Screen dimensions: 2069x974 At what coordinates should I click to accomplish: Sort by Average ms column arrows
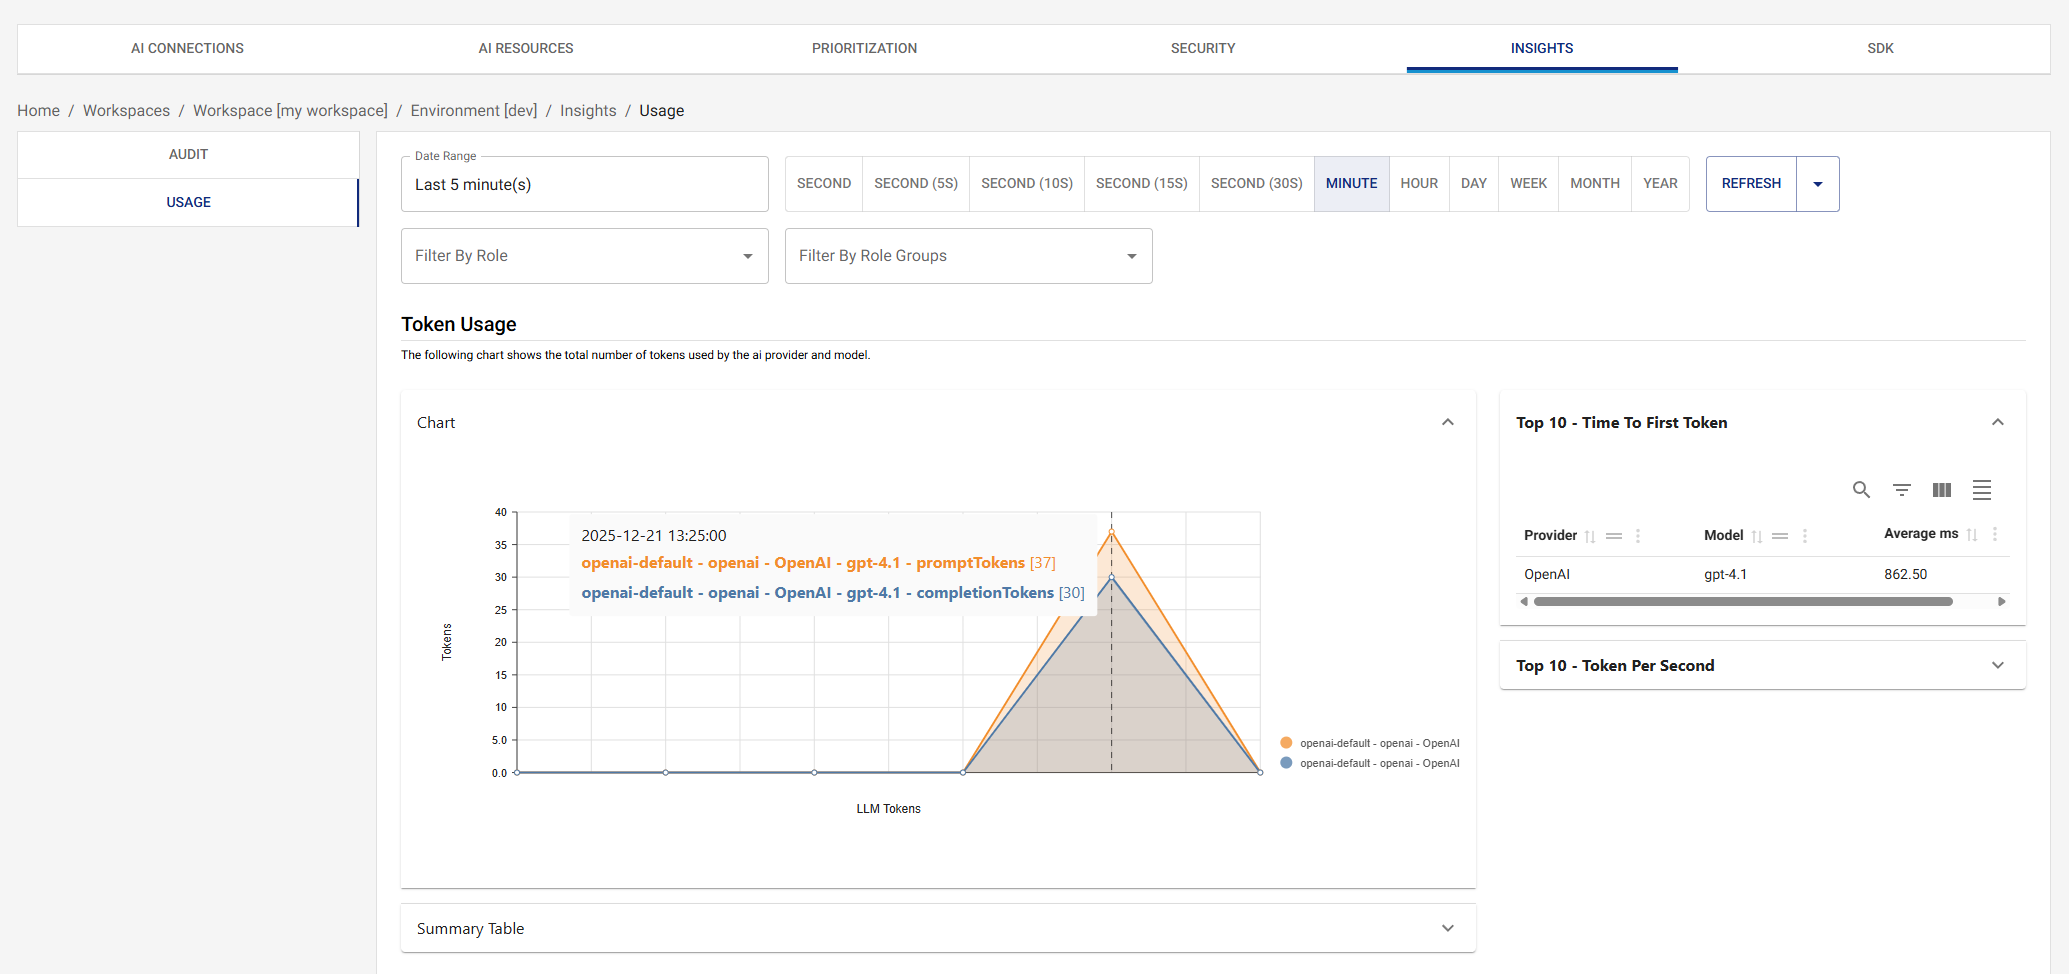click(1972, 534)
